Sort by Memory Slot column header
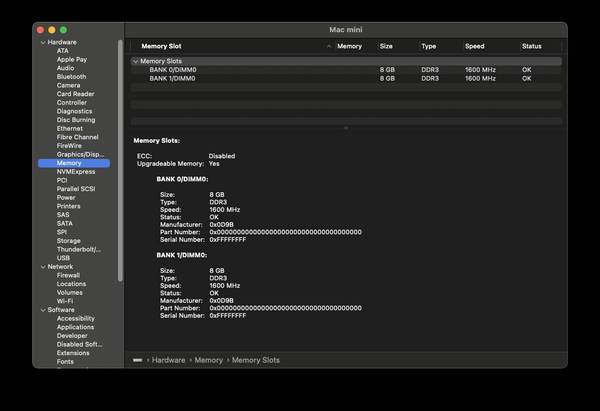Screen dimensions: 600x411 point(161,46)
